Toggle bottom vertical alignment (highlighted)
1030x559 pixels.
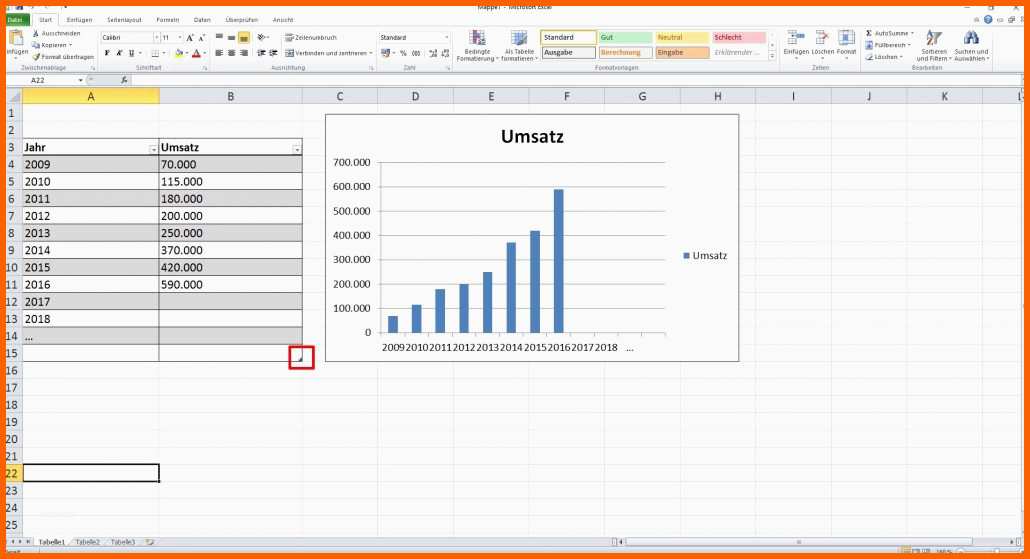click(x=244, y=38)
